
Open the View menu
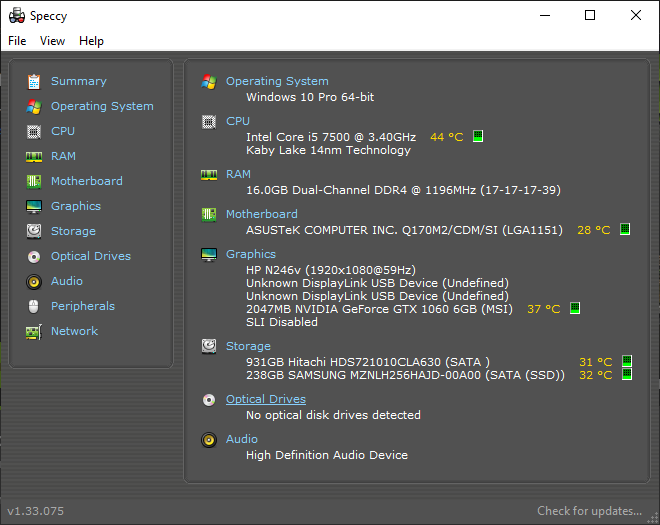coord(52,41)
